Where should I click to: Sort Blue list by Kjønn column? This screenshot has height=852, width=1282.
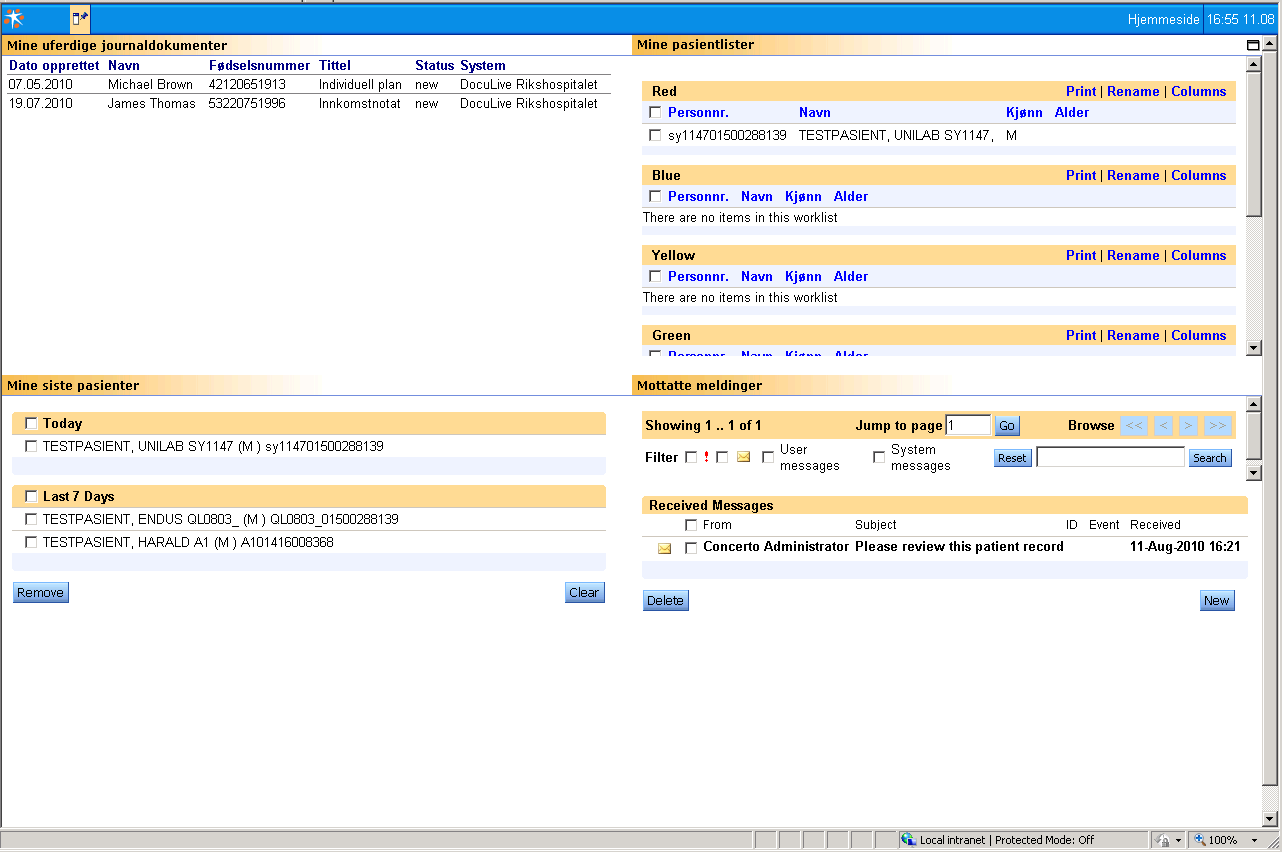803,196
